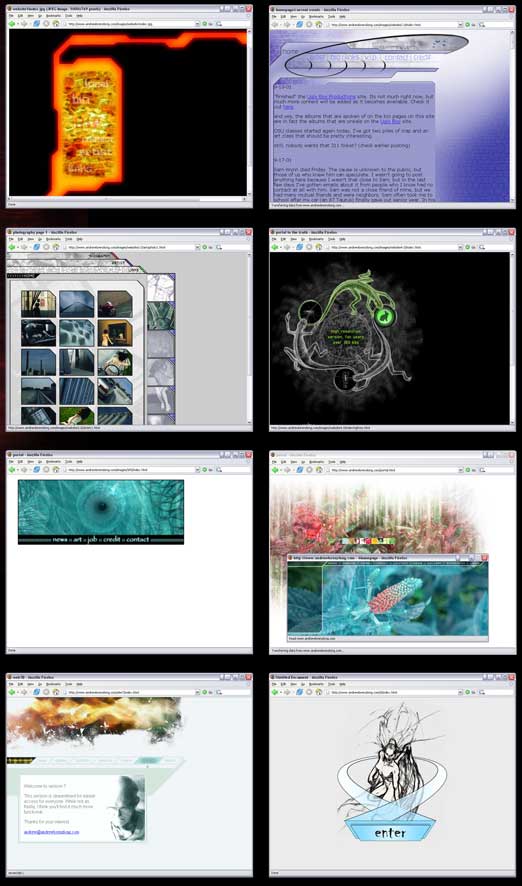Click Home icon in the purple current events window
The image size is (522, 886).
click(x=319, y=25)
